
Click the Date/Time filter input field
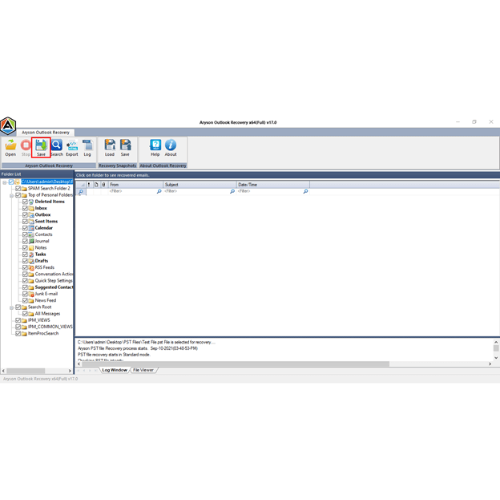pyautogui.click(x=270, y=191)
